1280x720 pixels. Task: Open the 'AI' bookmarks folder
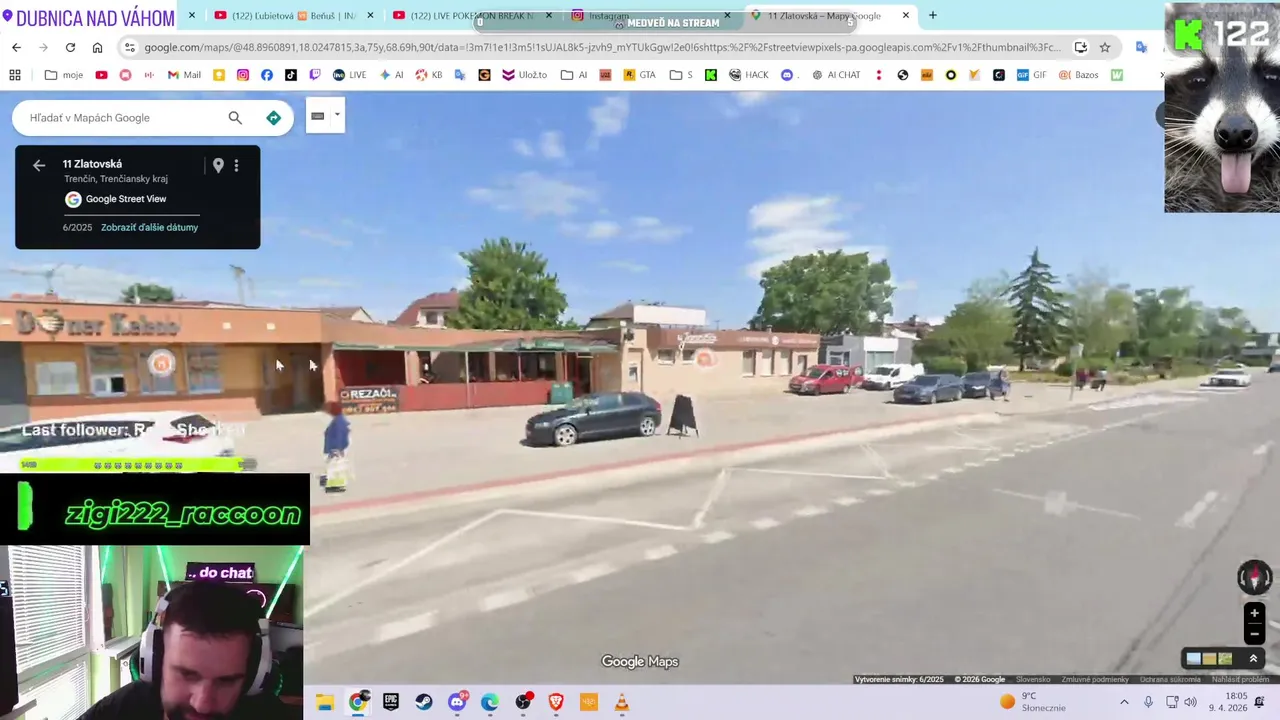click(x=574, y=75)
